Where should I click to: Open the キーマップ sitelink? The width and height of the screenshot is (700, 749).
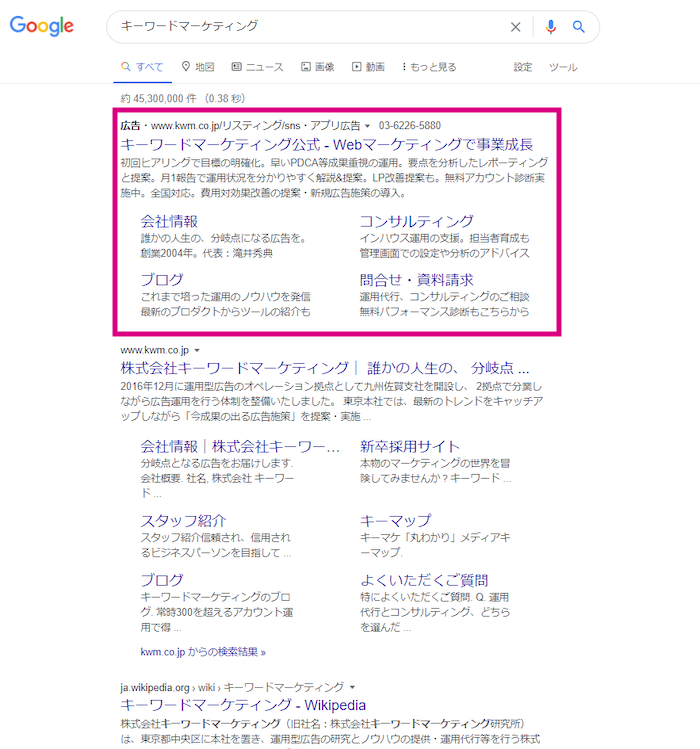(396, 520)
